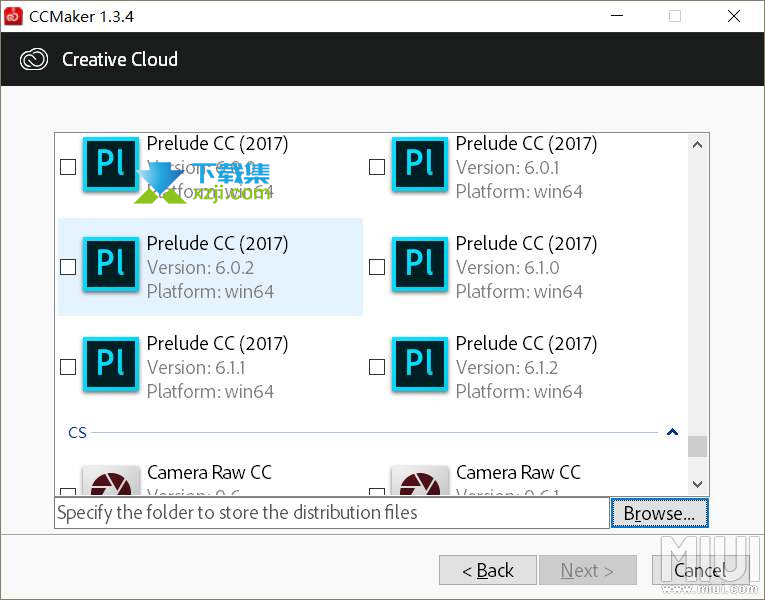Cancel the CCMaker wizard

pyautogui.click(x=701, y=570)
